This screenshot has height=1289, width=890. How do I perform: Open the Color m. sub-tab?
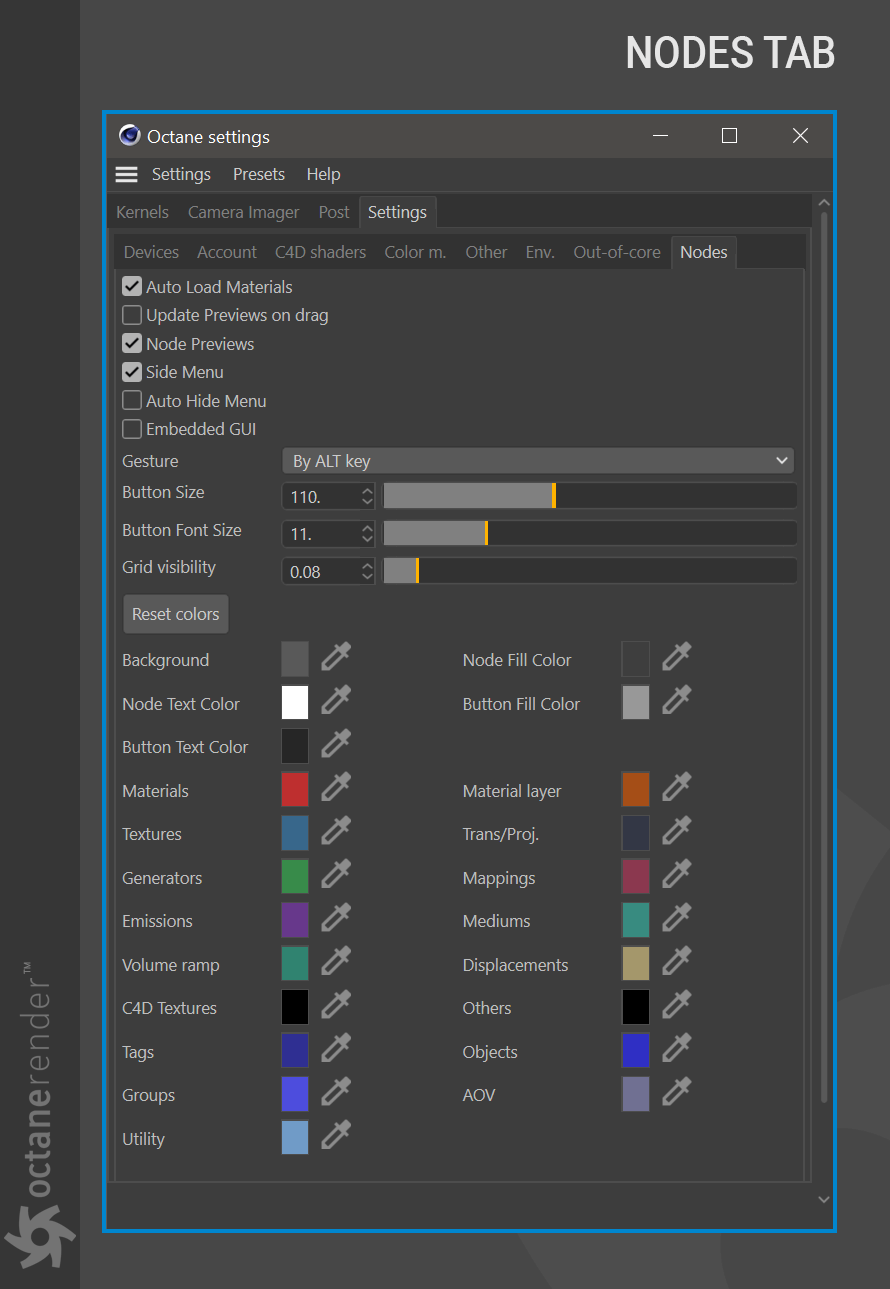point(415,252)
